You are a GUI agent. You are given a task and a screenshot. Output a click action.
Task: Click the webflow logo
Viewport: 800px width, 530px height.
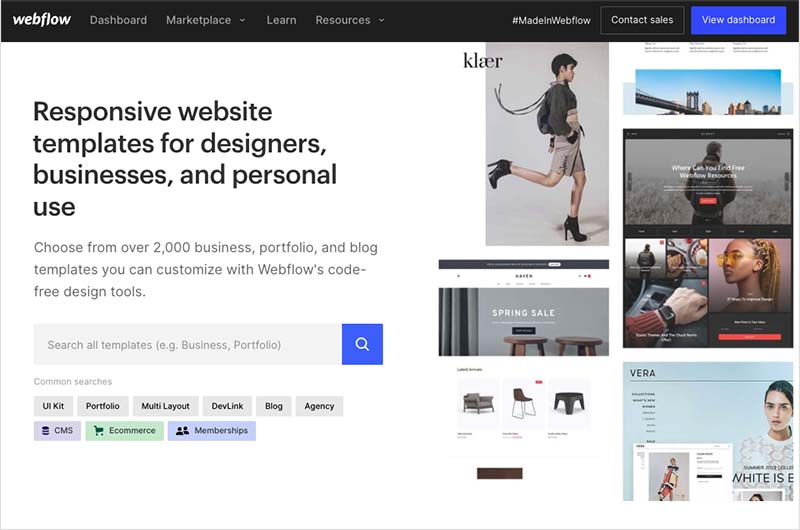[x=42, y=20]
